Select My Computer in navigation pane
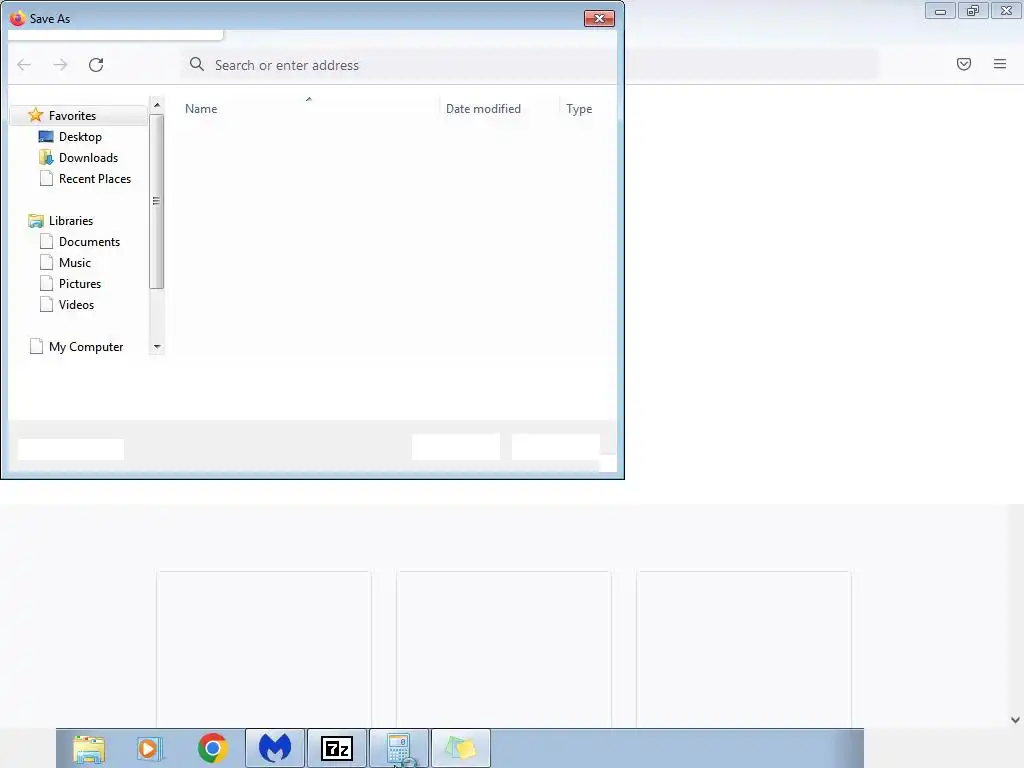Viewport: 1024px width, 768px height. click(86, 347)
